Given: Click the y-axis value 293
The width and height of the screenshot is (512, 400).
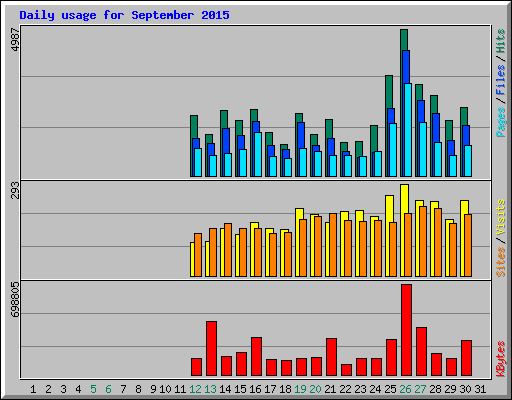Looking at the screenshot, I should 16,190.
